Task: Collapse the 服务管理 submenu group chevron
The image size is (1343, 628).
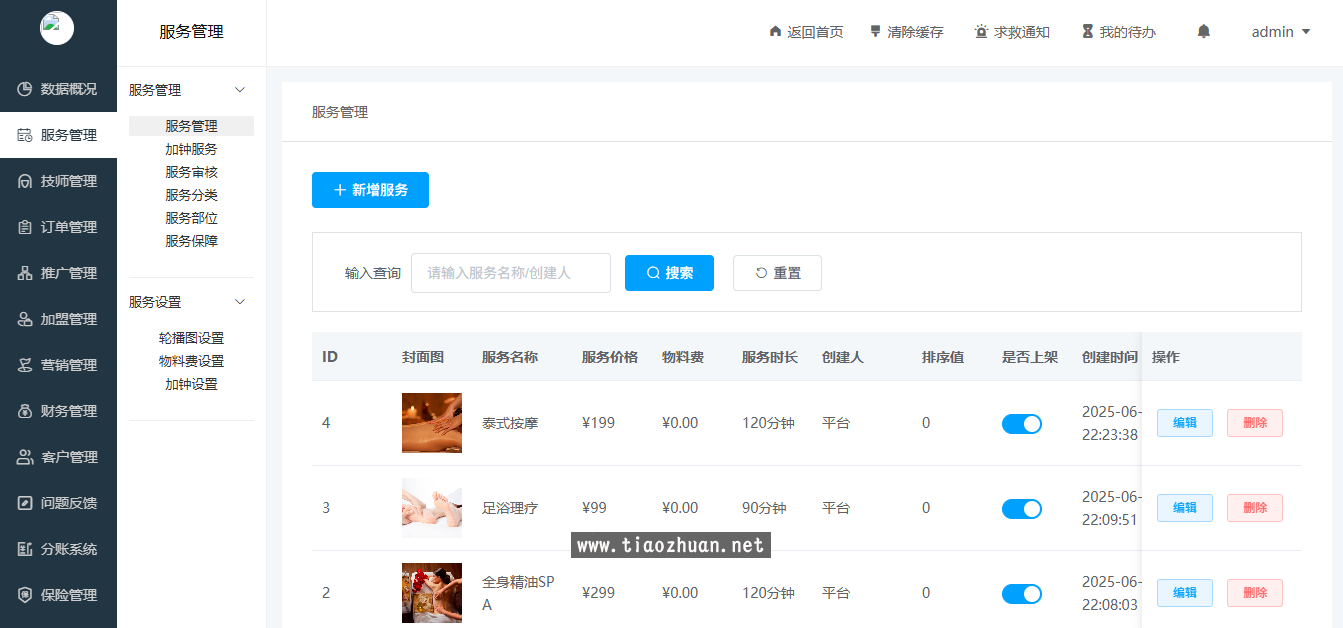Action: (240, 90)
